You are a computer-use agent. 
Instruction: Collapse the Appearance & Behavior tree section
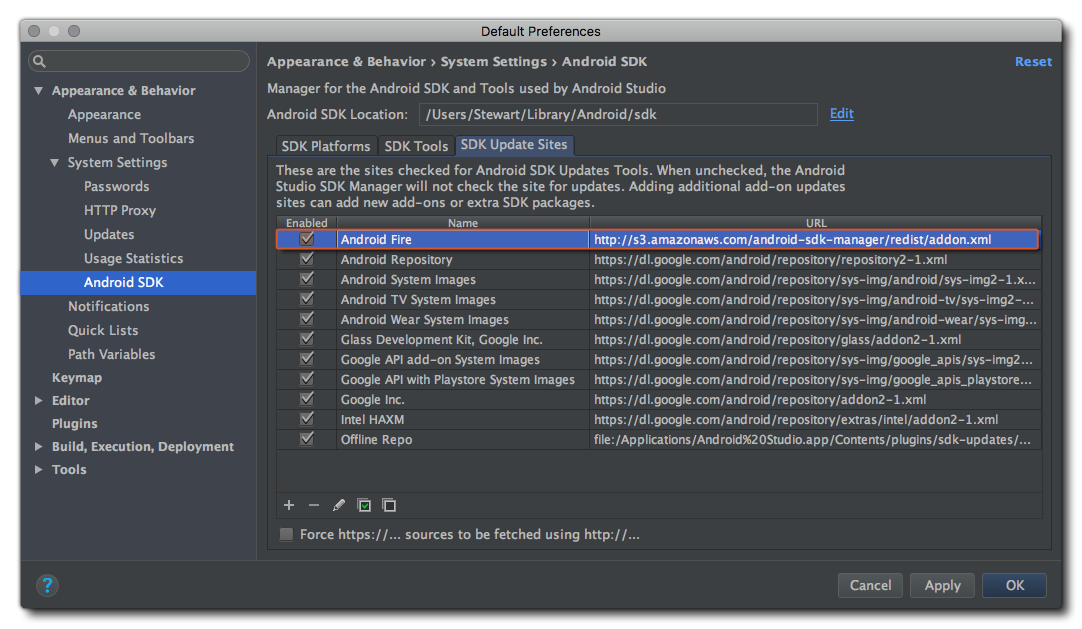point(39,91)
